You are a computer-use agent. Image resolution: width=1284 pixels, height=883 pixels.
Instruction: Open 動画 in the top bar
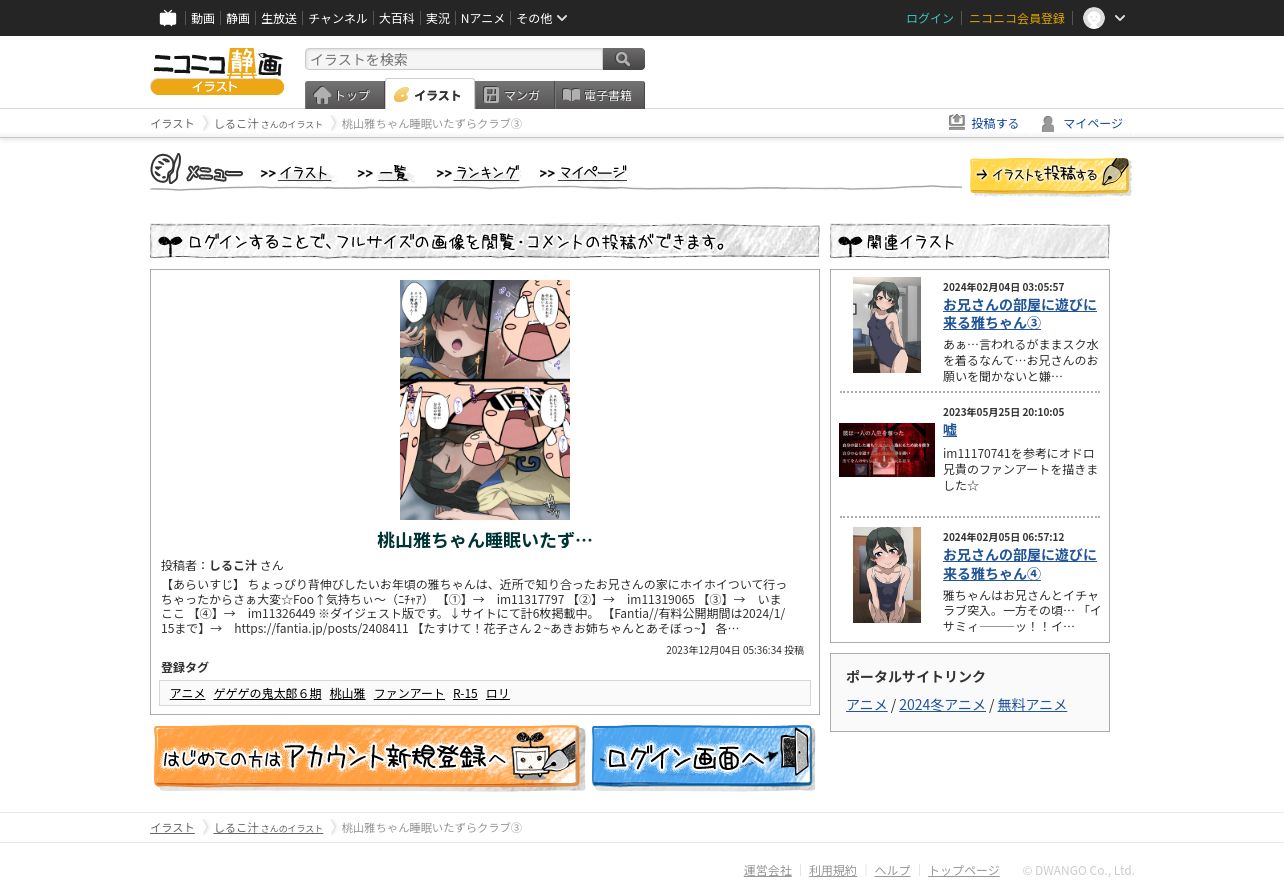[203, 18]
